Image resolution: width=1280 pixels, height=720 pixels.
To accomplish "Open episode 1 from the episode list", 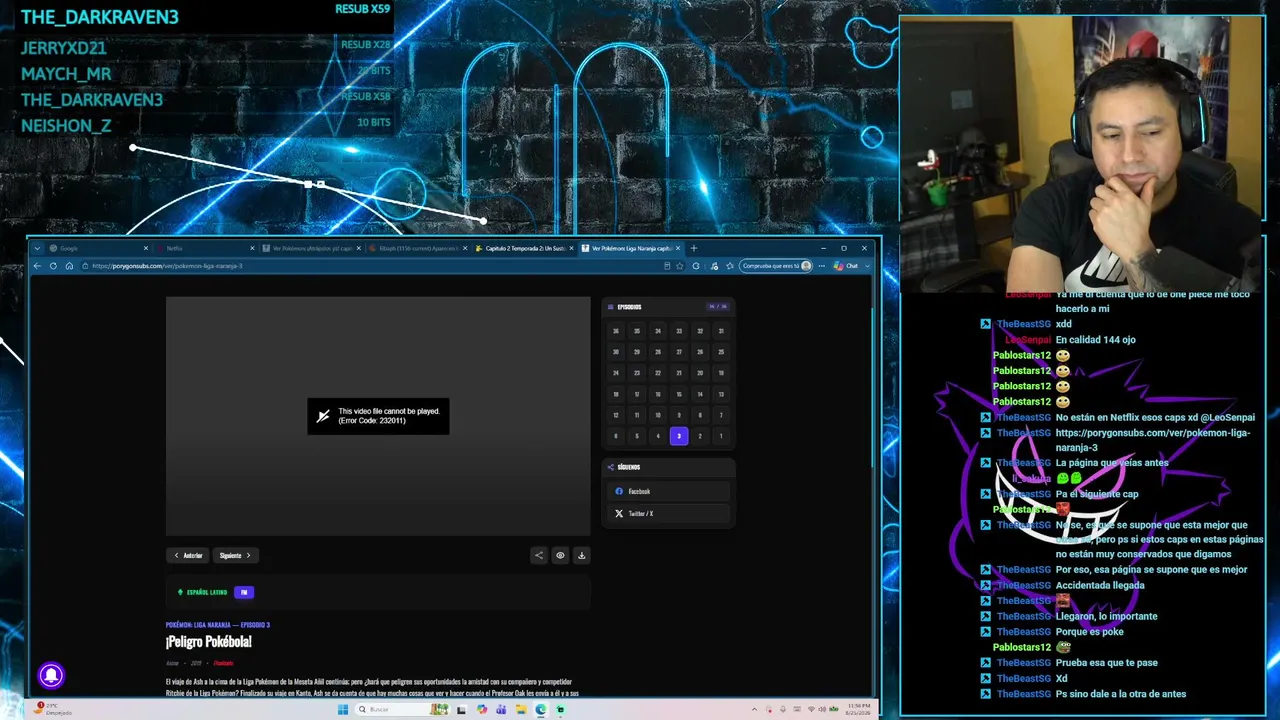I will 721,436.
